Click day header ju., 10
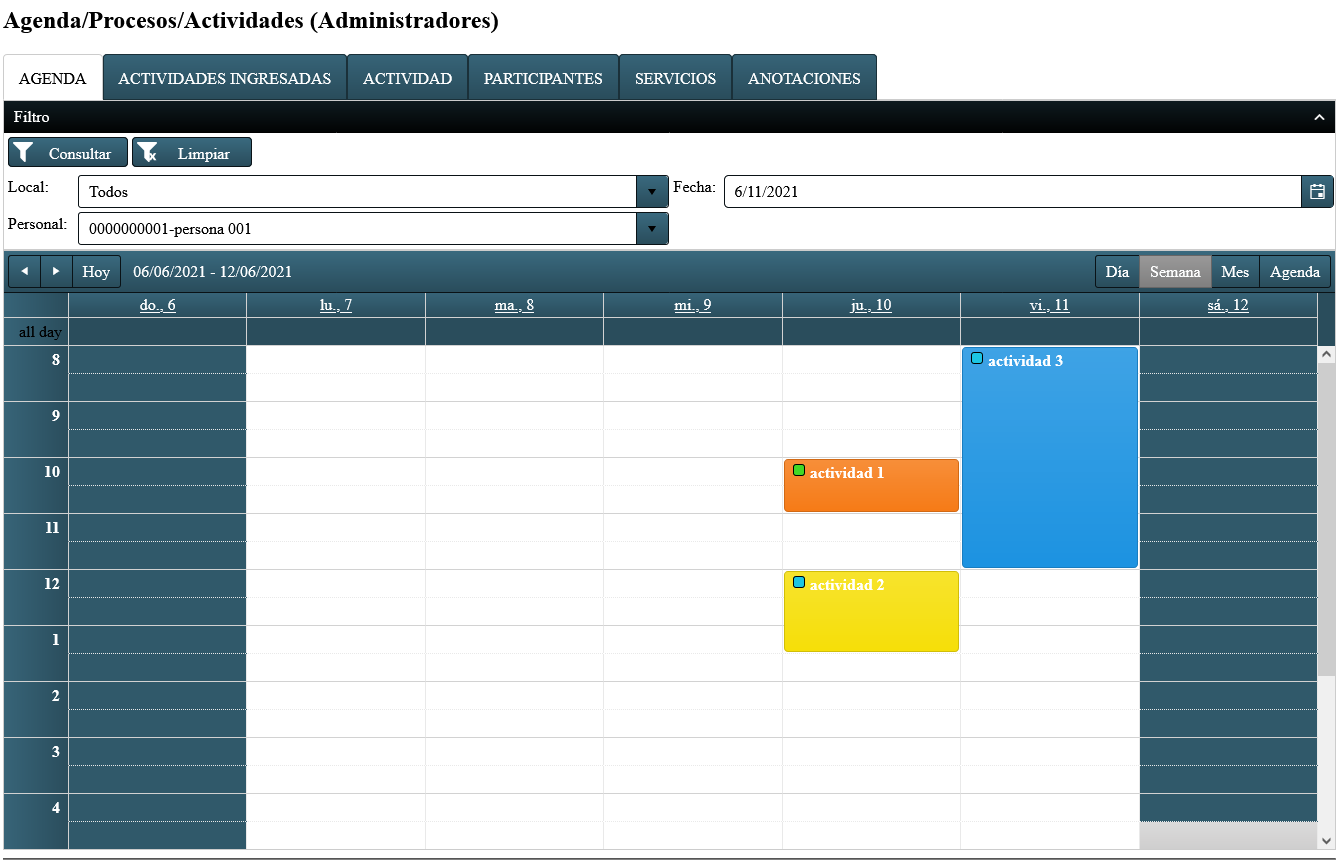 click(871, 305)
